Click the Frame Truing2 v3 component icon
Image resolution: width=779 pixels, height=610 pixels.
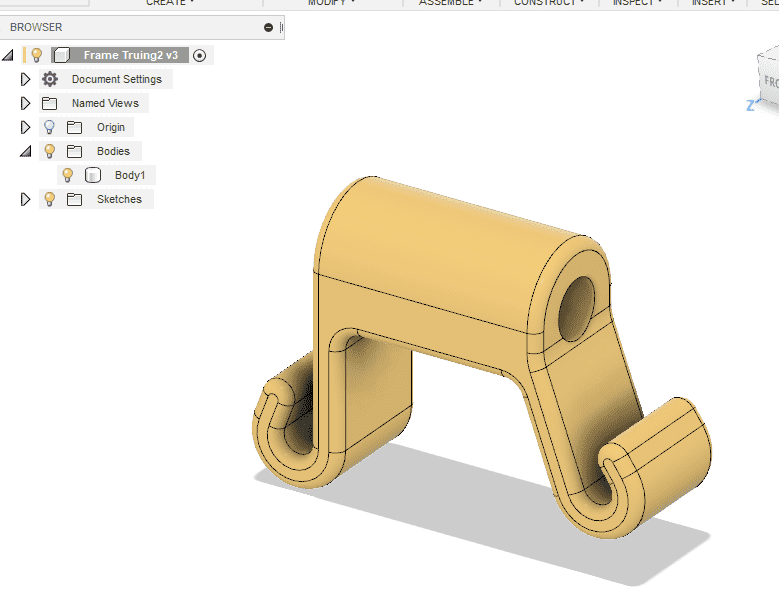(62, 55)
